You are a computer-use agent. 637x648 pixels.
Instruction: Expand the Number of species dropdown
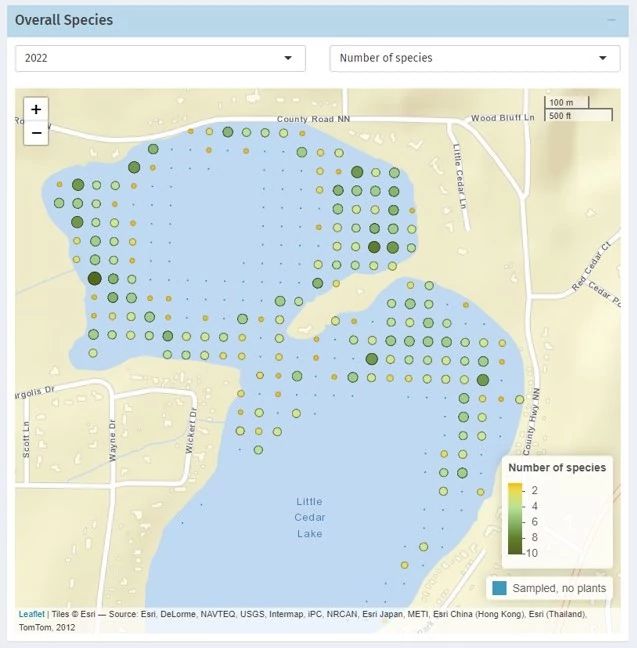click(474, 58)
